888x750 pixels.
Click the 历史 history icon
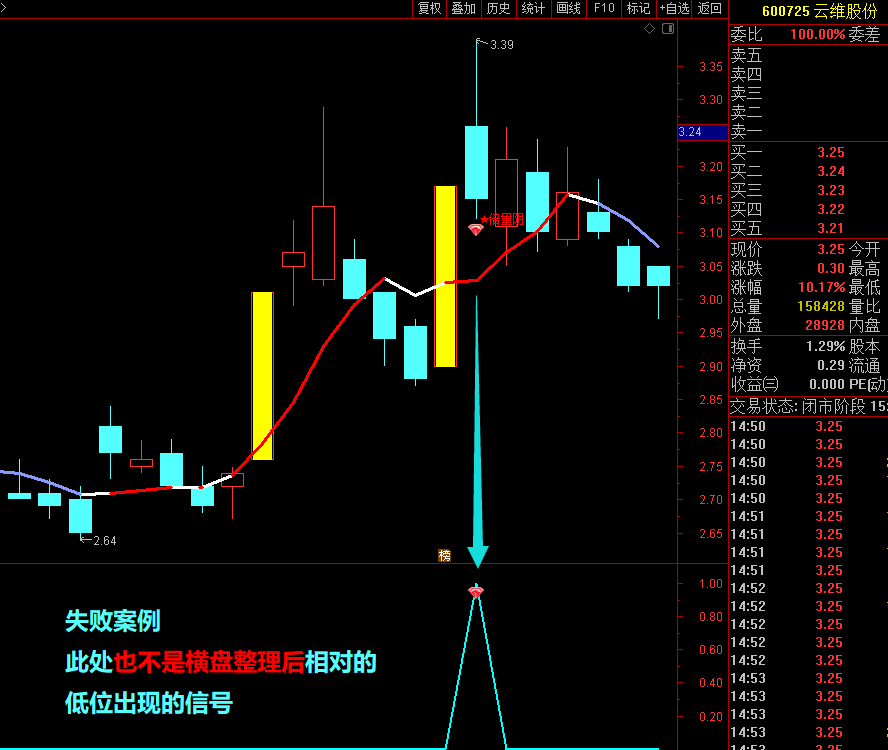(x=499, y=9)
